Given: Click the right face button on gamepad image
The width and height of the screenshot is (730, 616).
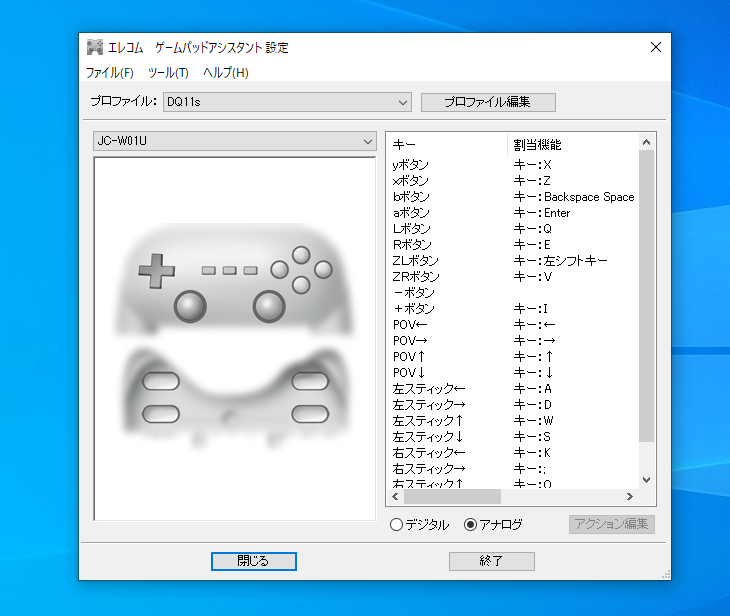Looking at the screenshot, I should pos(323,270).
